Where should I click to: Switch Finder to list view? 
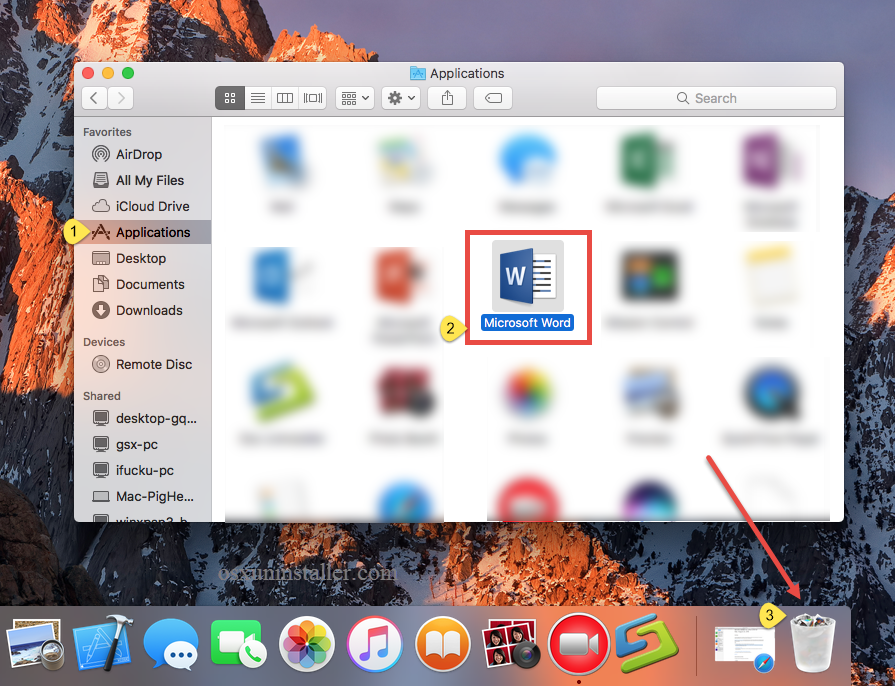[257, 97]
